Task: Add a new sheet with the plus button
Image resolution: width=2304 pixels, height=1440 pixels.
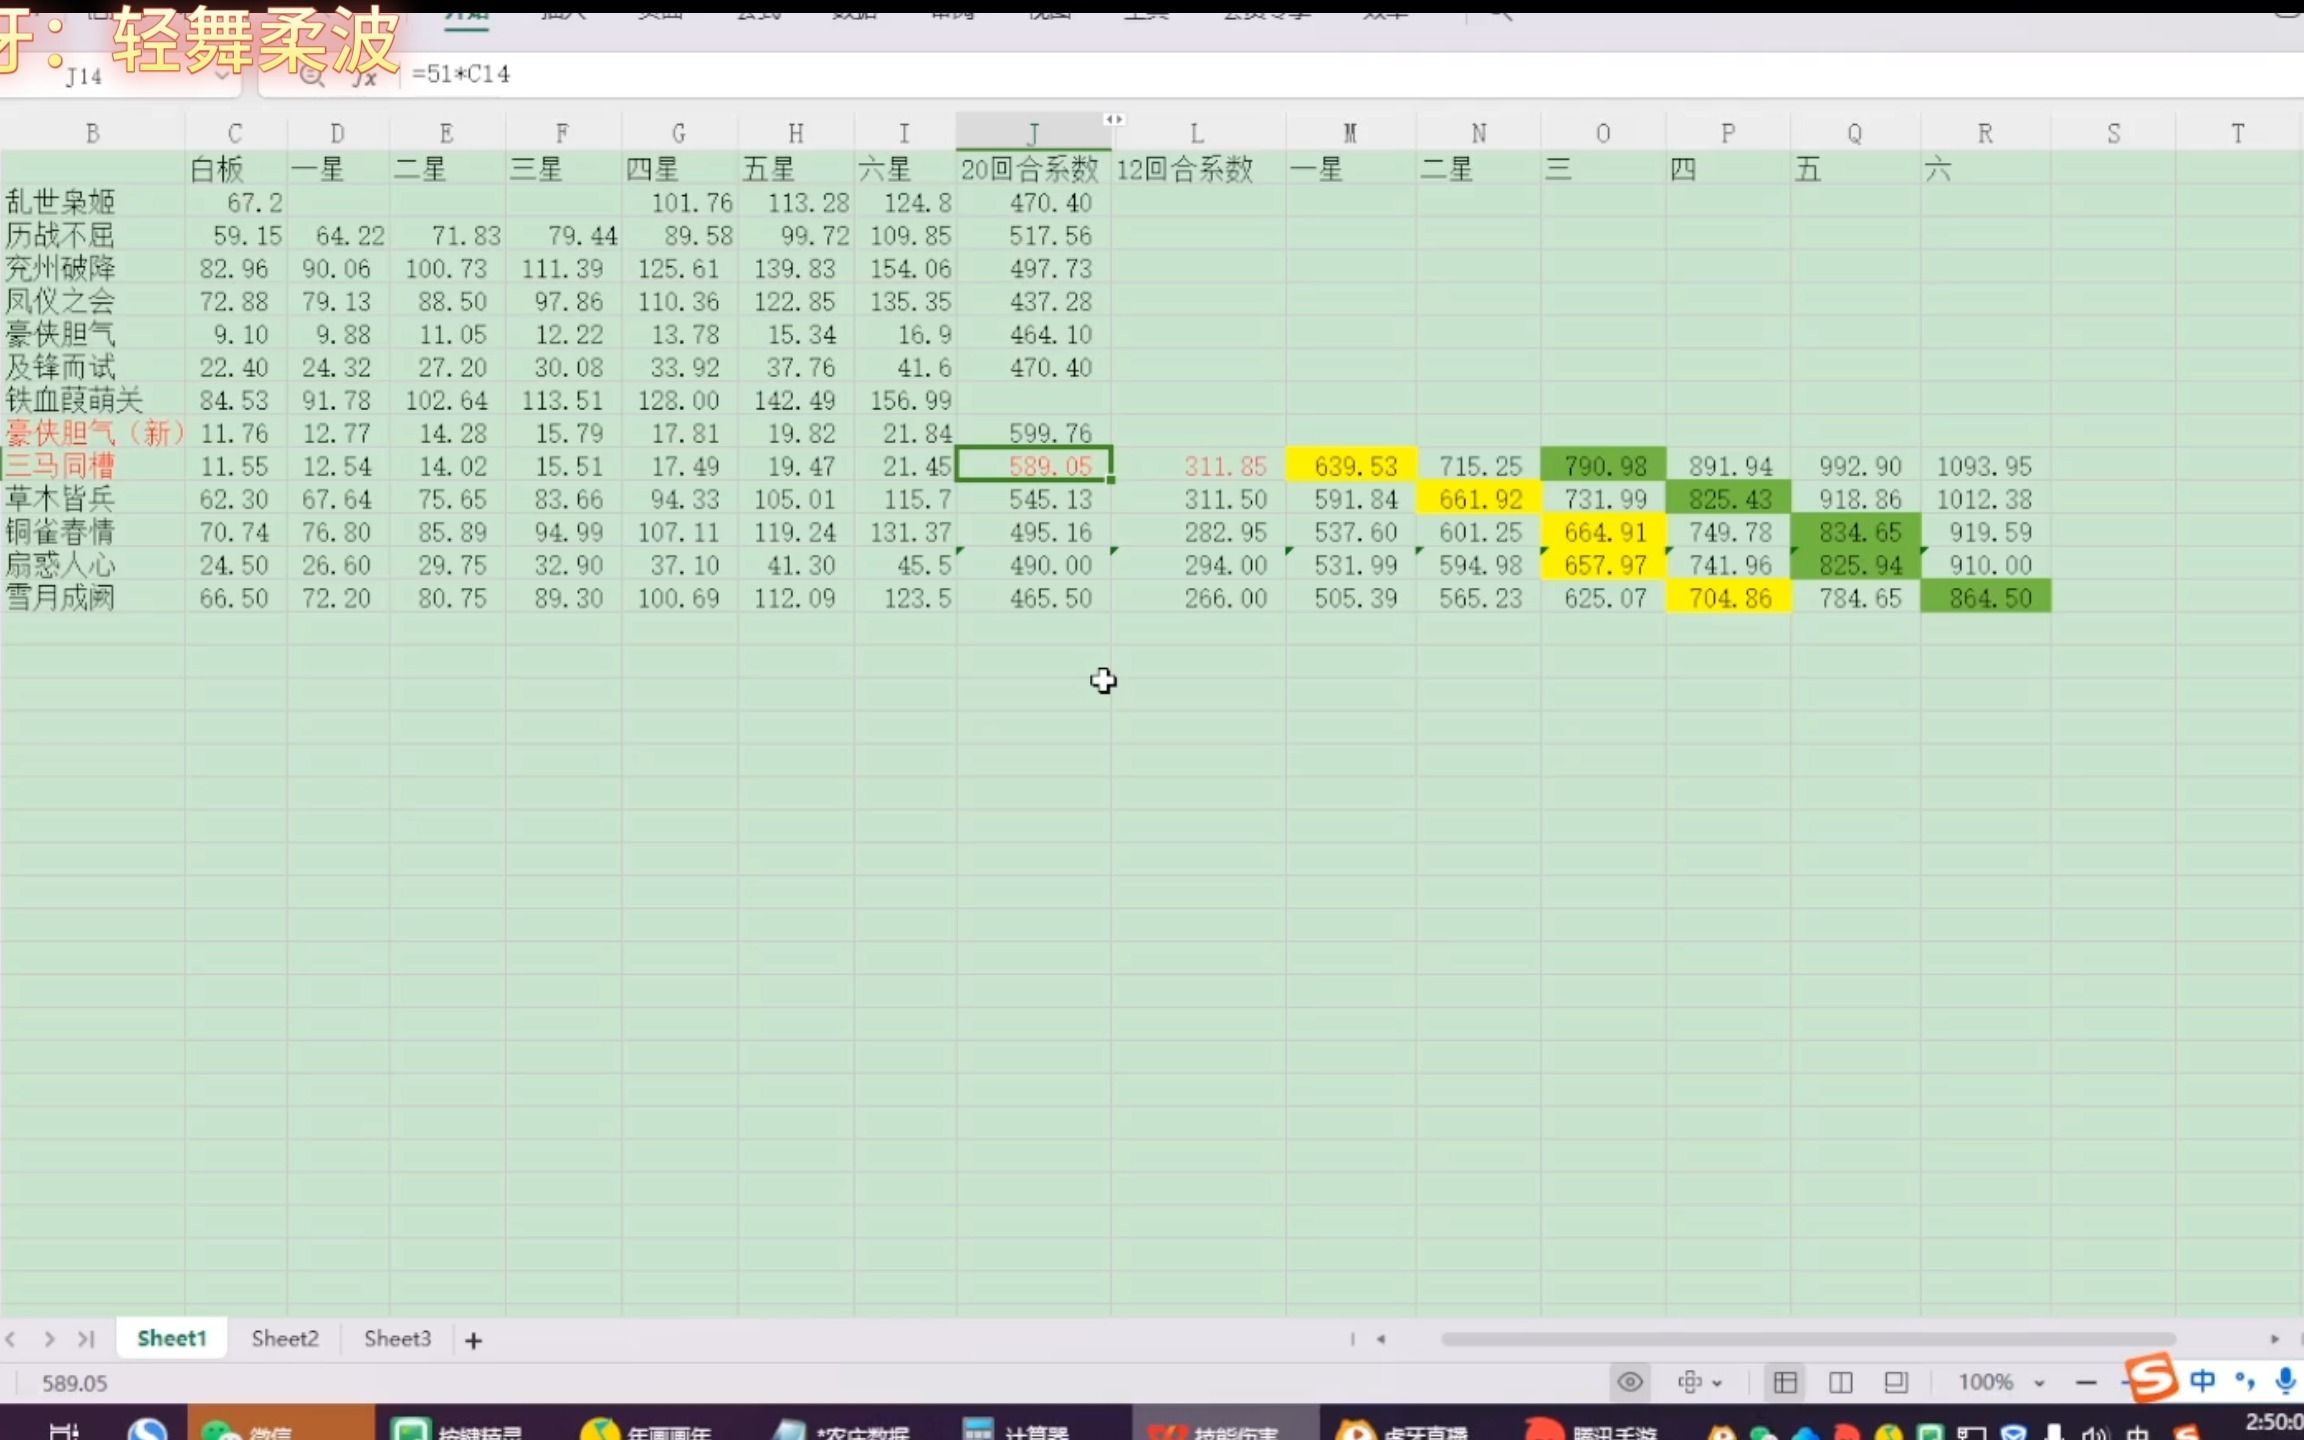Action: 473,1340
